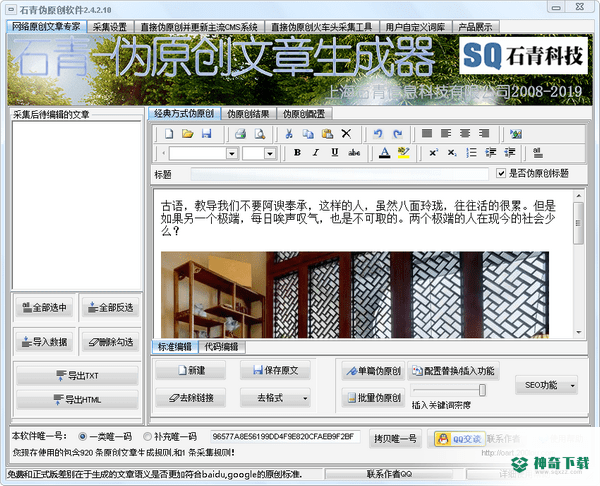Click the Insert image toolbar icon
The height and width of the screenshot is (486, 600).
click(516, 134)
